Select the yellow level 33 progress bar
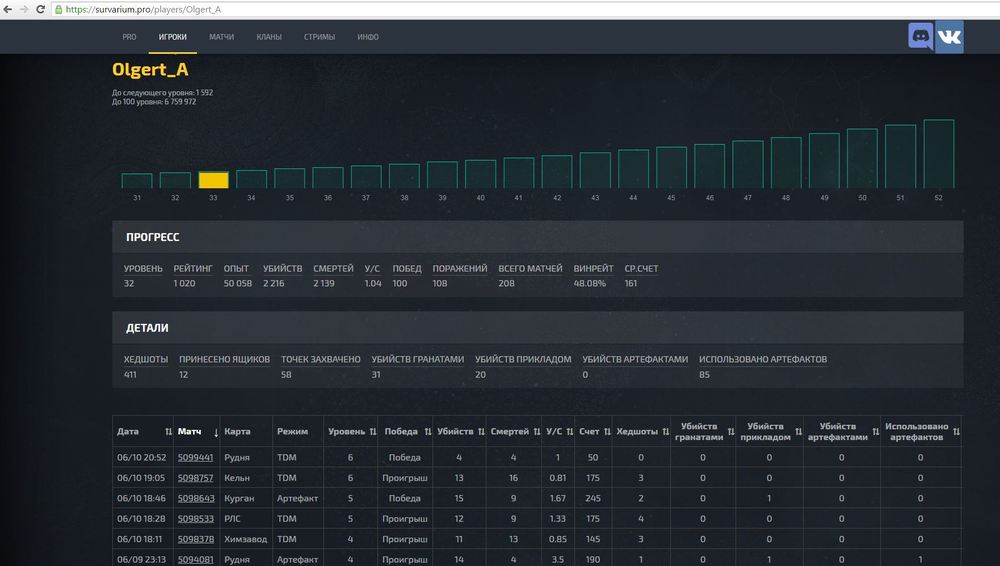1000x566 pixels. coord(213,180)
